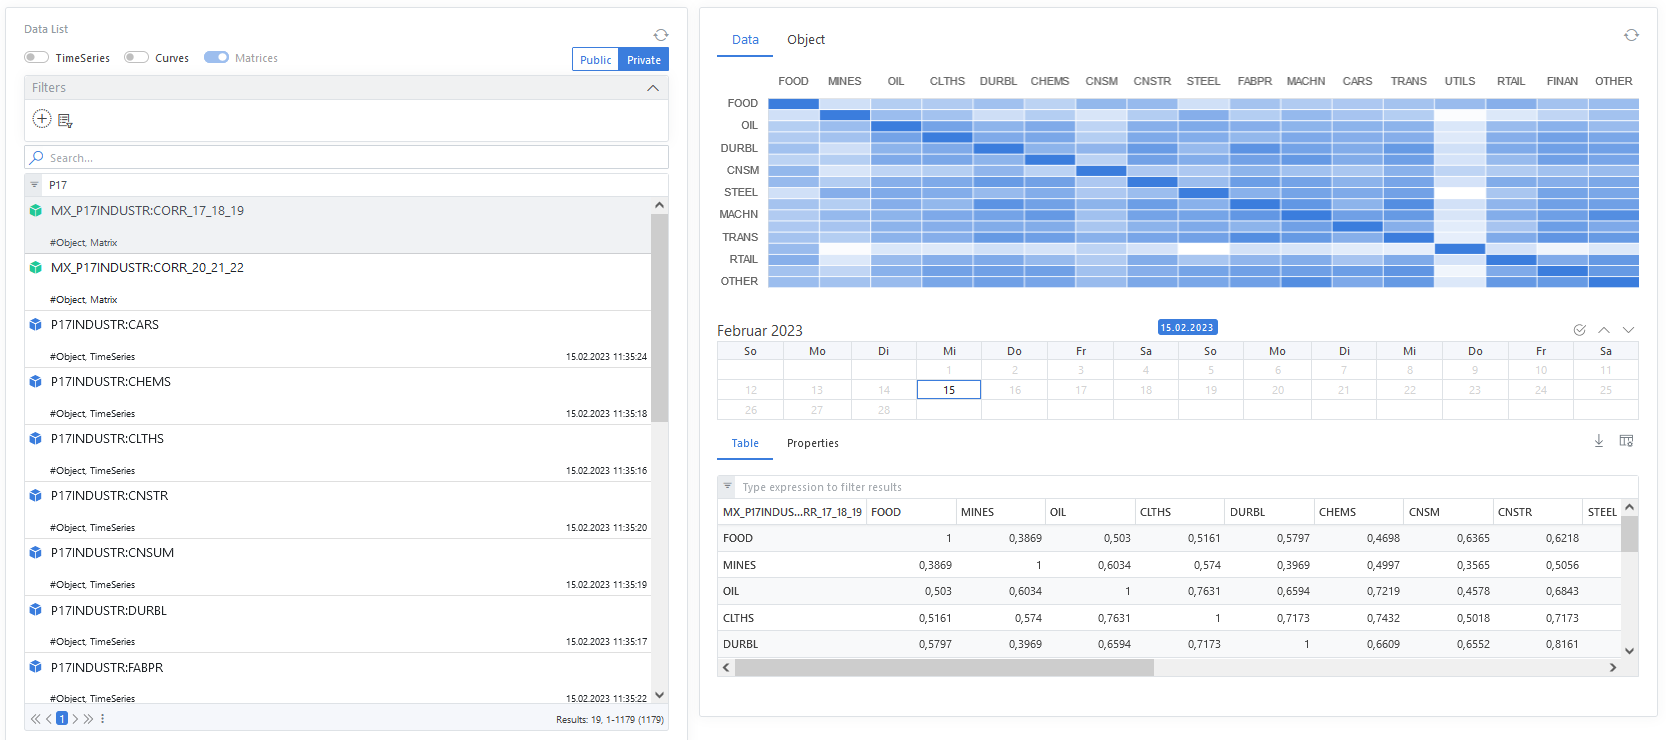Viewport: 1666px width, 740px height.
Task: Open the filter list icon beside add
Action: (65, 121)
